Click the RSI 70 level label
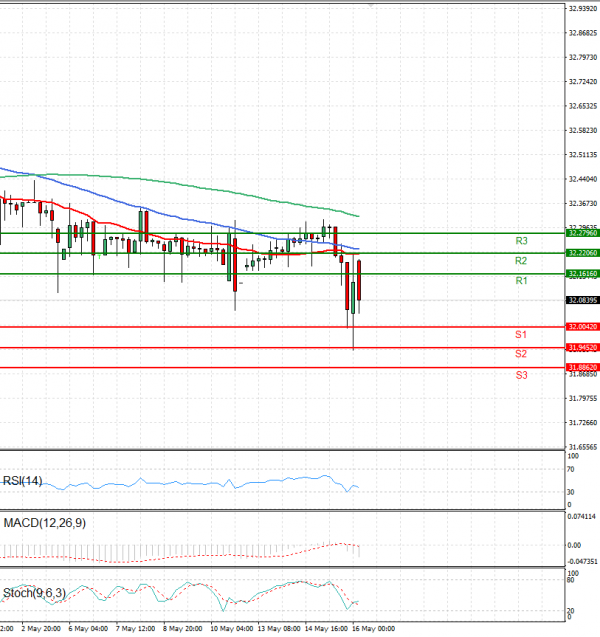 click(x=571, y=469)
